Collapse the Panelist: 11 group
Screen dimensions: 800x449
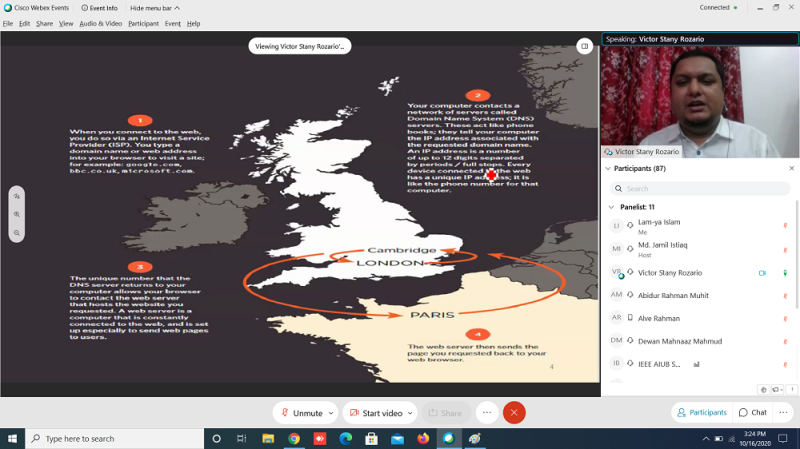click(611, 207)
